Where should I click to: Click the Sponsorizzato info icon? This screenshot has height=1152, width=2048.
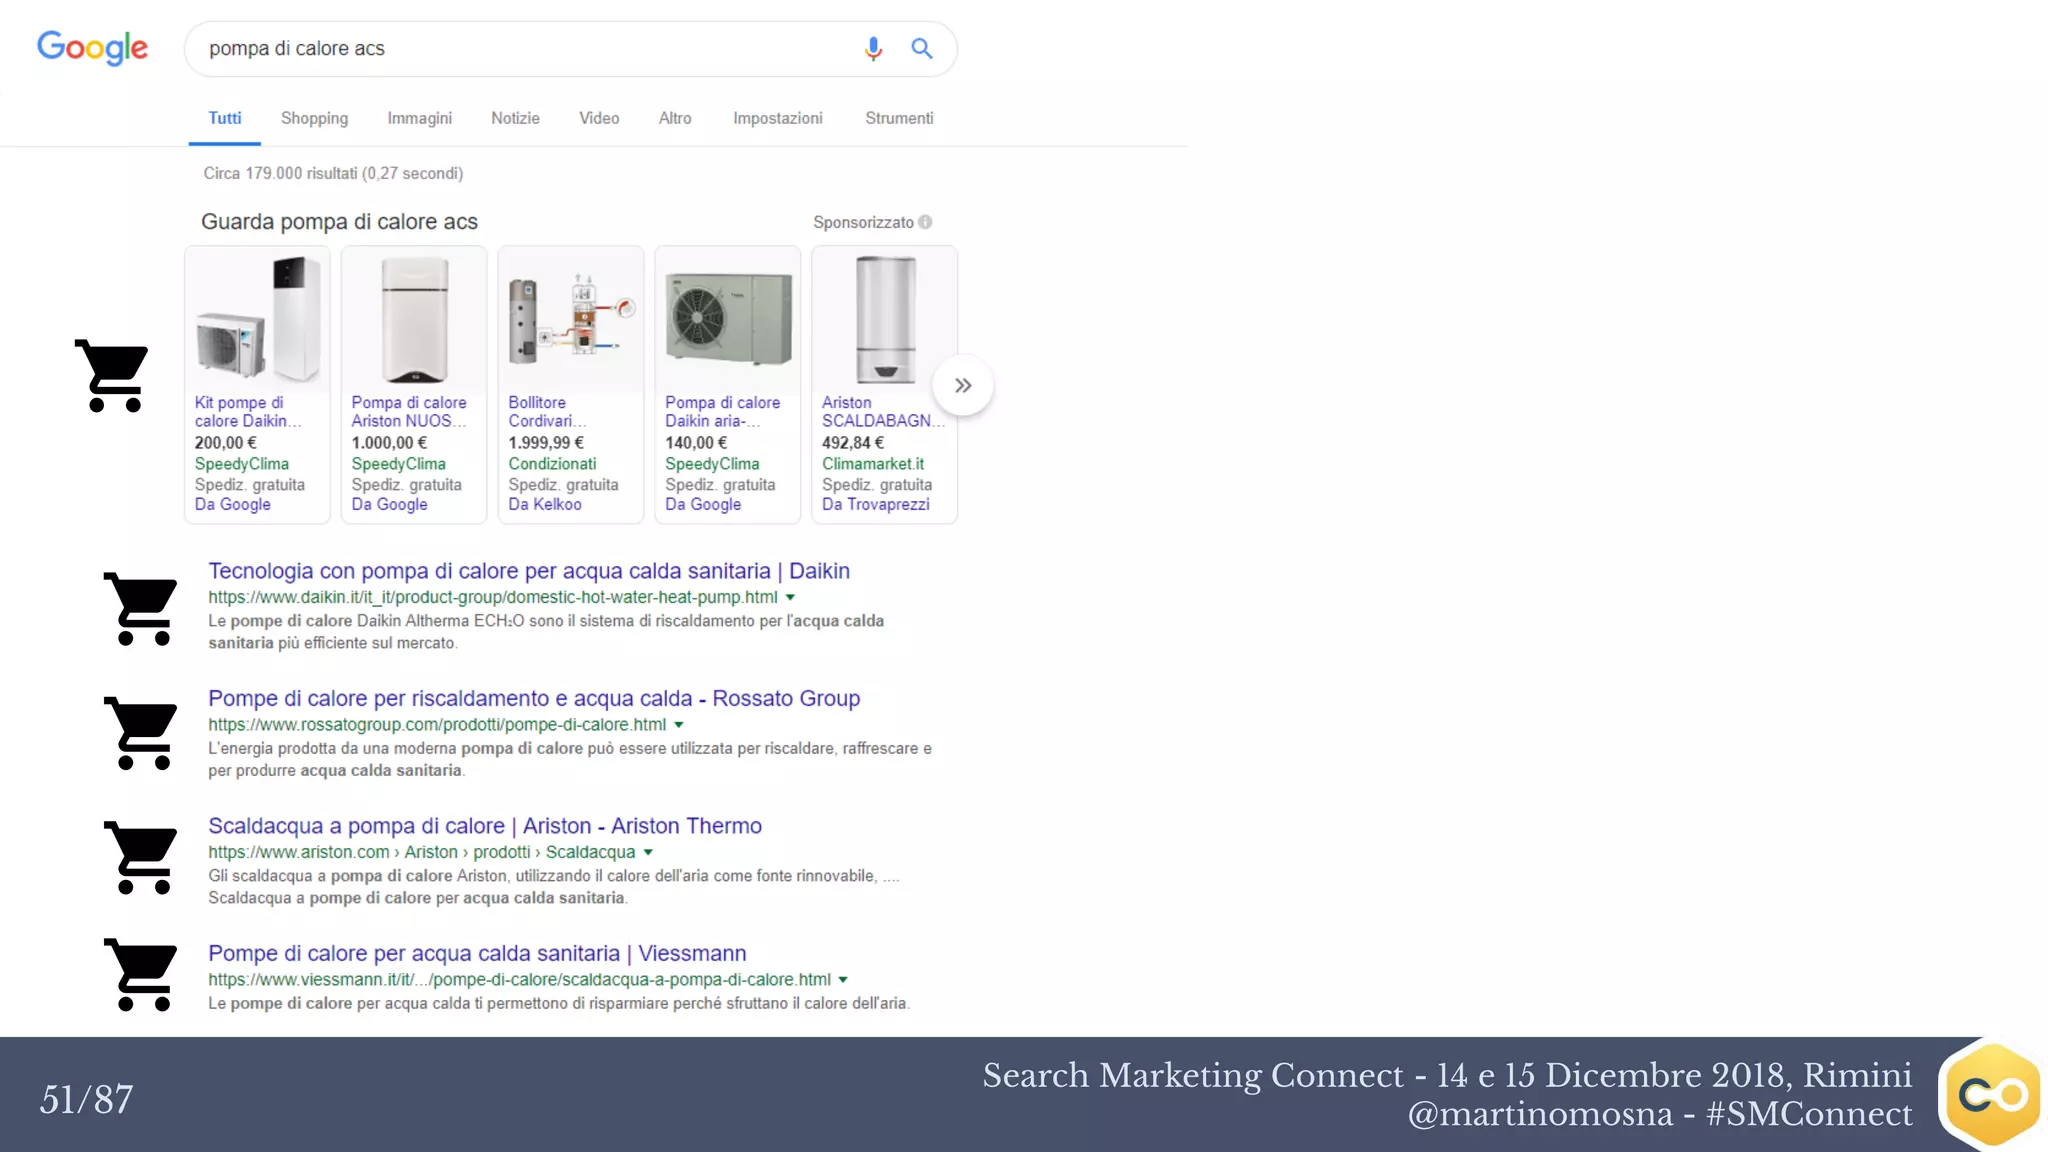tap(925, 222)
